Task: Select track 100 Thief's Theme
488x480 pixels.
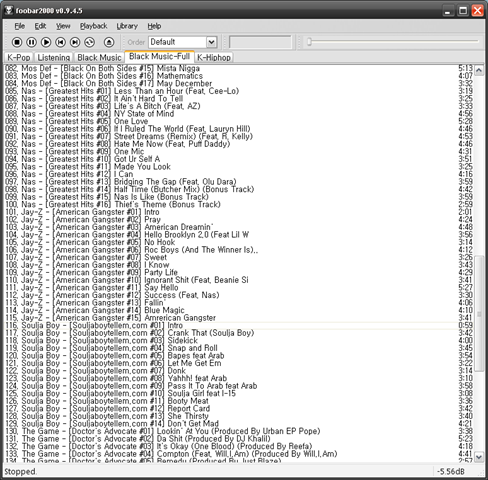Action: pos(239,205)
